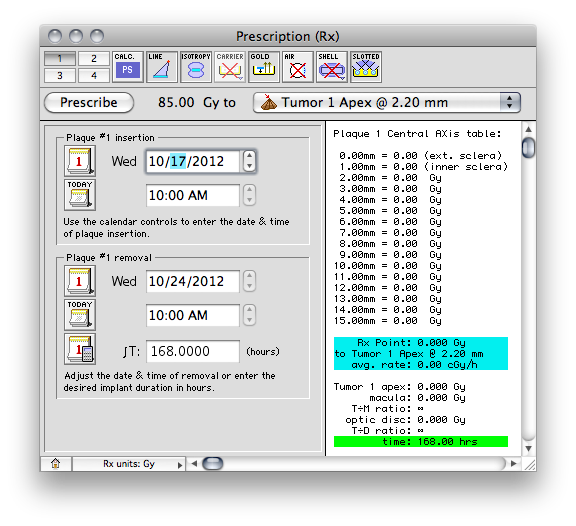
Task: Select plaque tab 3
Action: (60, 75)
